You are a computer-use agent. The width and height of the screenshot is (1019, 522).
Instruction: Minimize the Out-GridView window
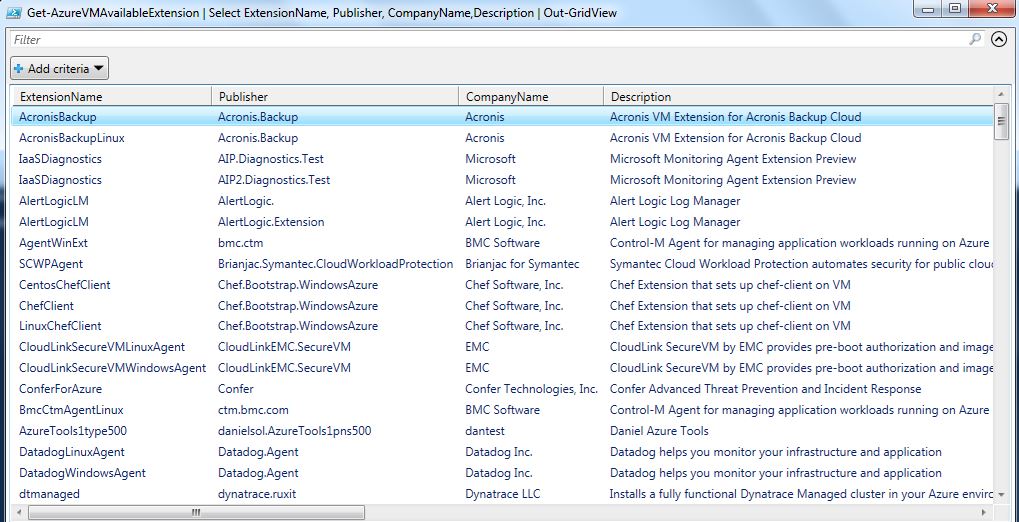[x=928, y=9]
